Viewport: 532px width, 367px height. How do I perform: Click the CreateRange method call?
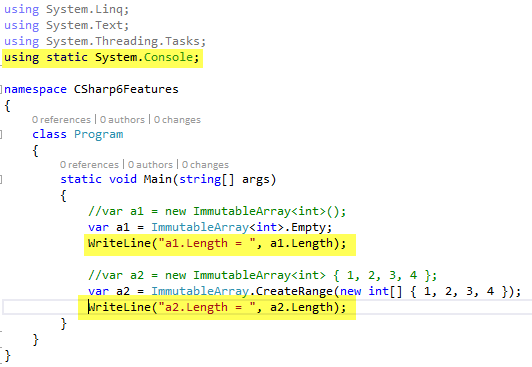point(294,291)
